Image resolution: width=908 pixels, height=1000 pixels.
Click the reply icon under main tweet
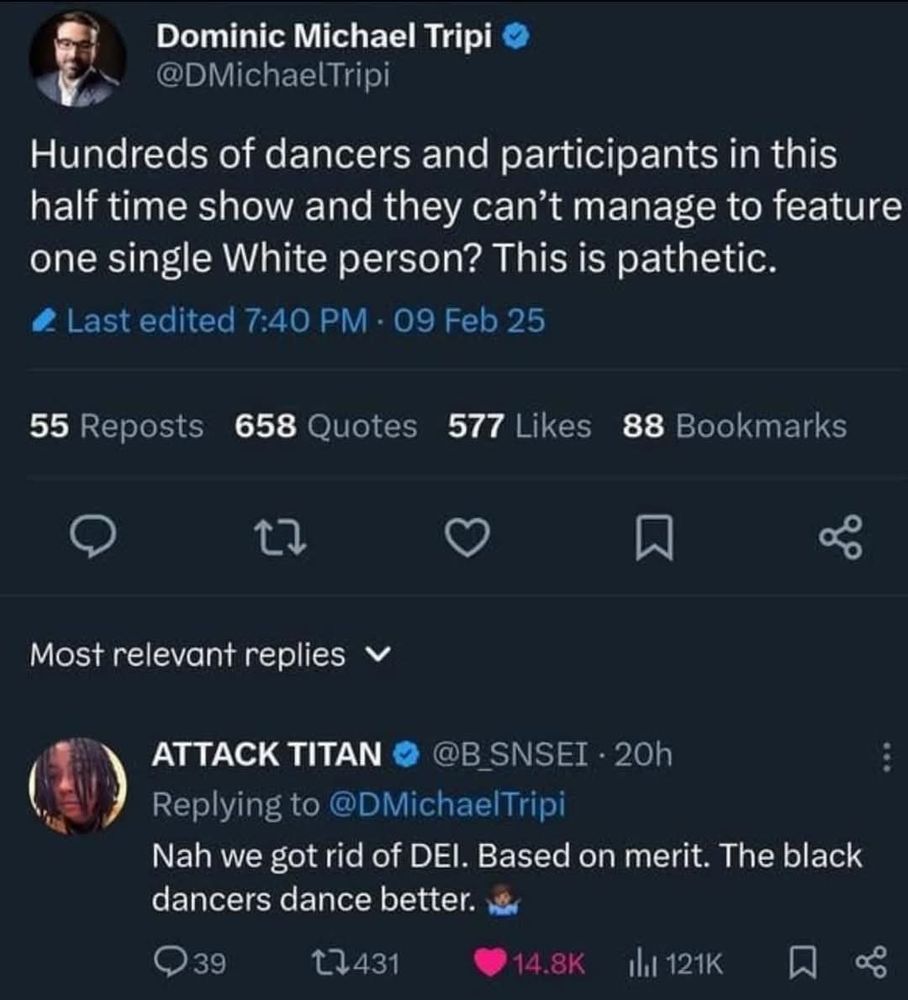pos(93,536)
